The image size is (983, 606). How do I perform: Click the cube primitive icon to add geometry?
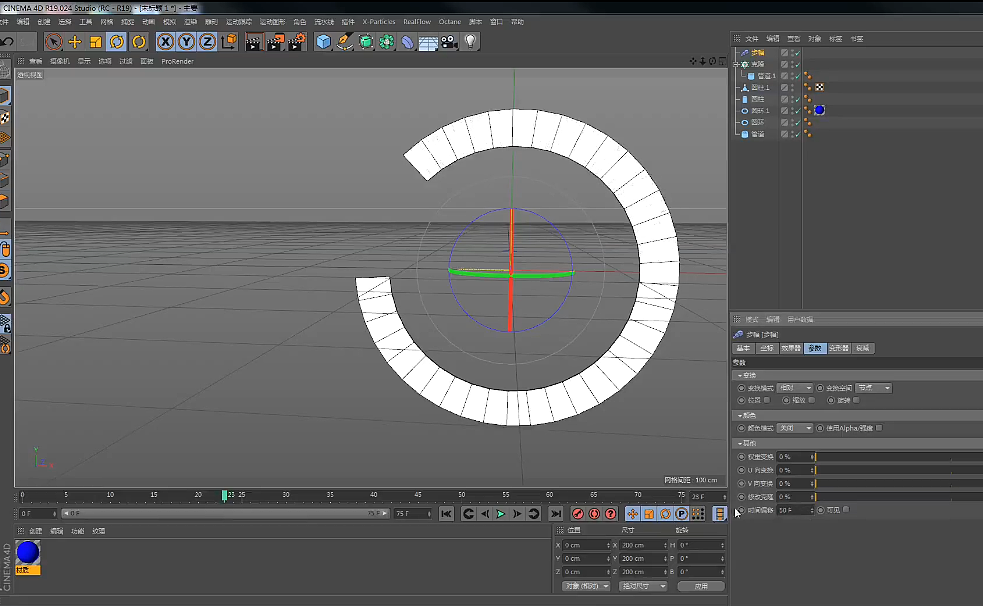[322, 42]
